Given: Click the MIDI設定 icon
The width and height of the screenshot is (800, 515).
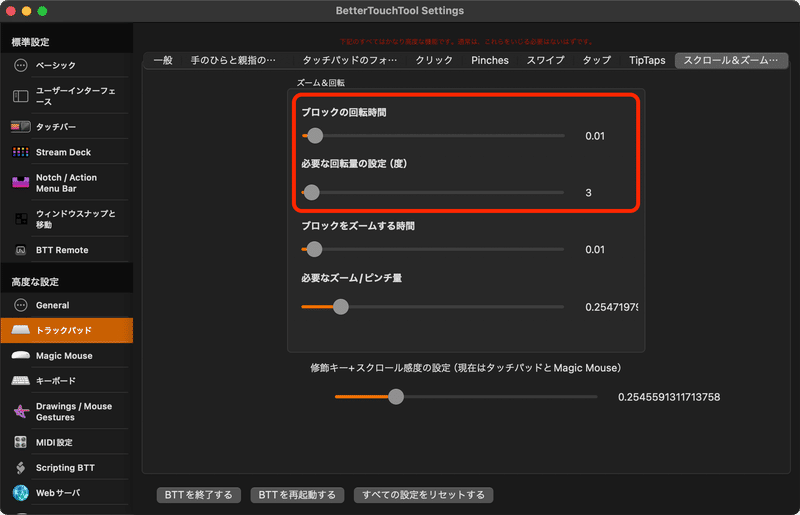Looking at the screenshot, I should 20,442.
